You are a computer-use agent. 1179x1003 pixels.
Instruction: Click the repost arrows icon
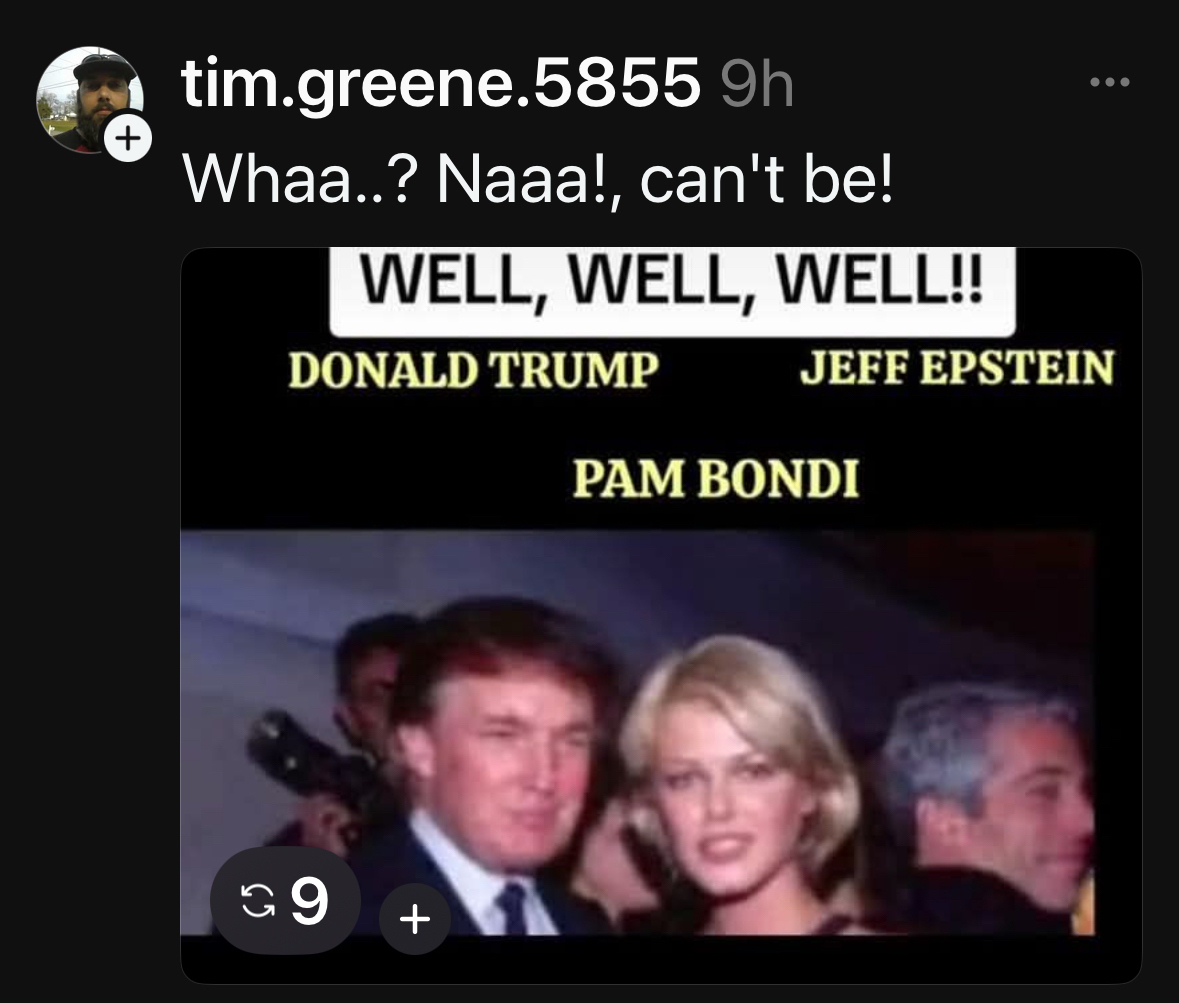[257, 900]
